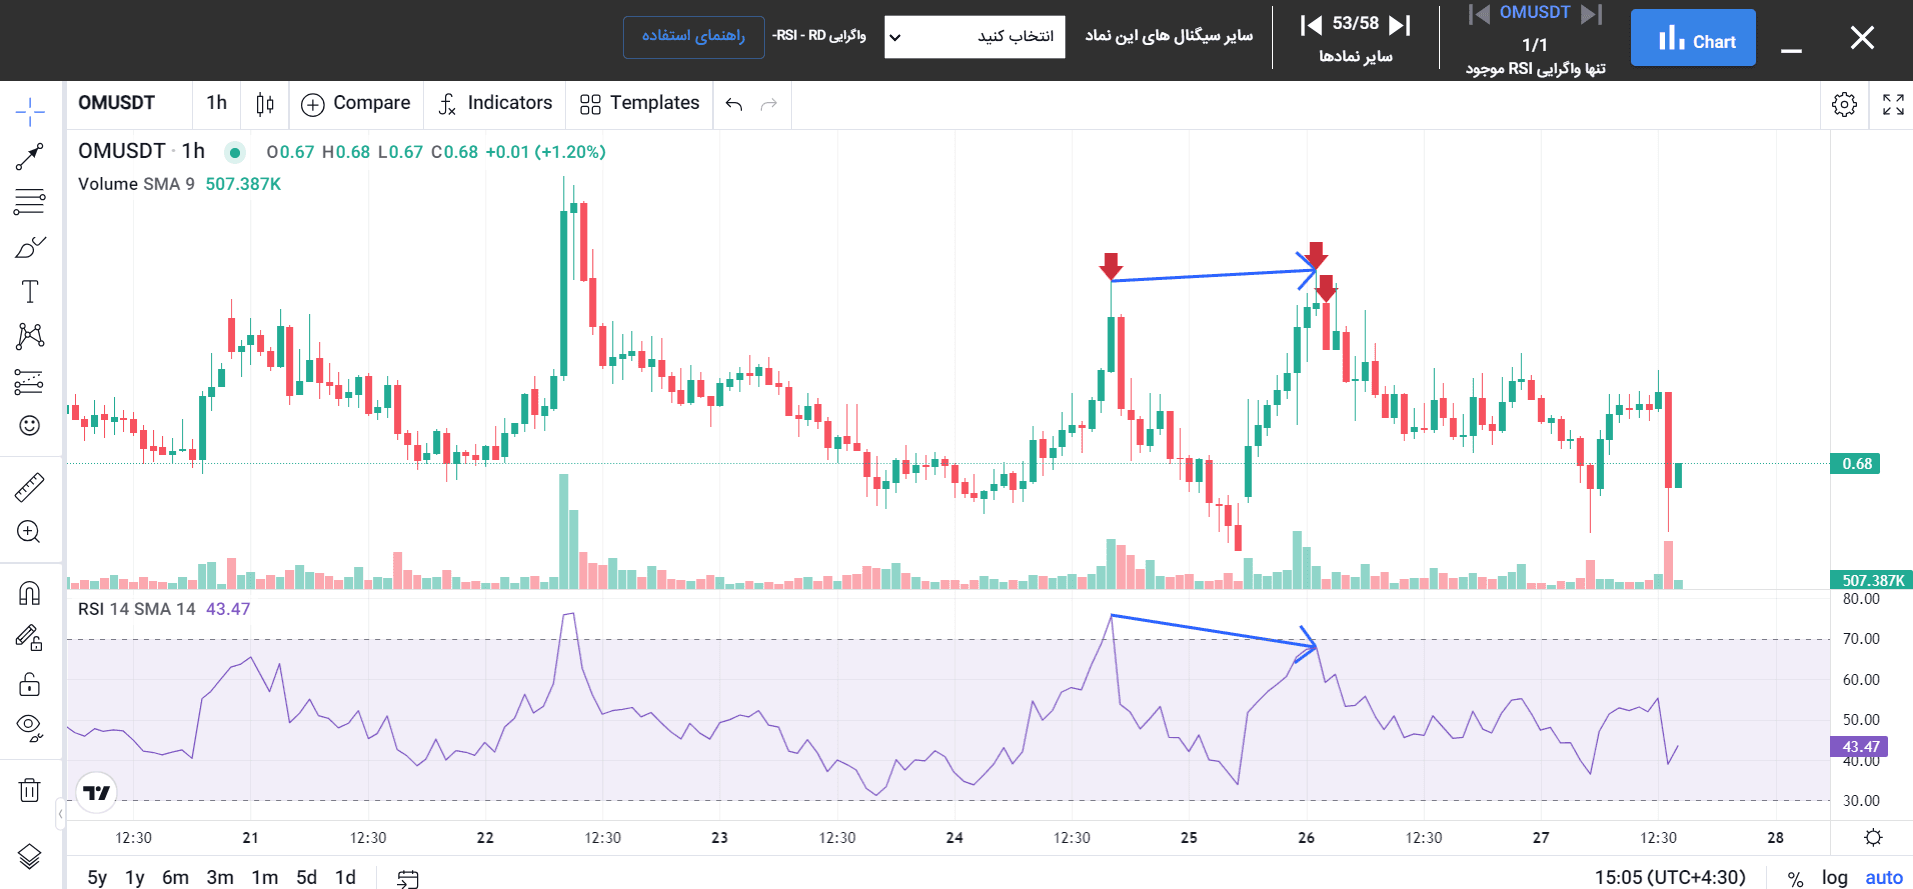Open chart settings gear icon
The image size is (1913, 889).
tap(1844, 105)
